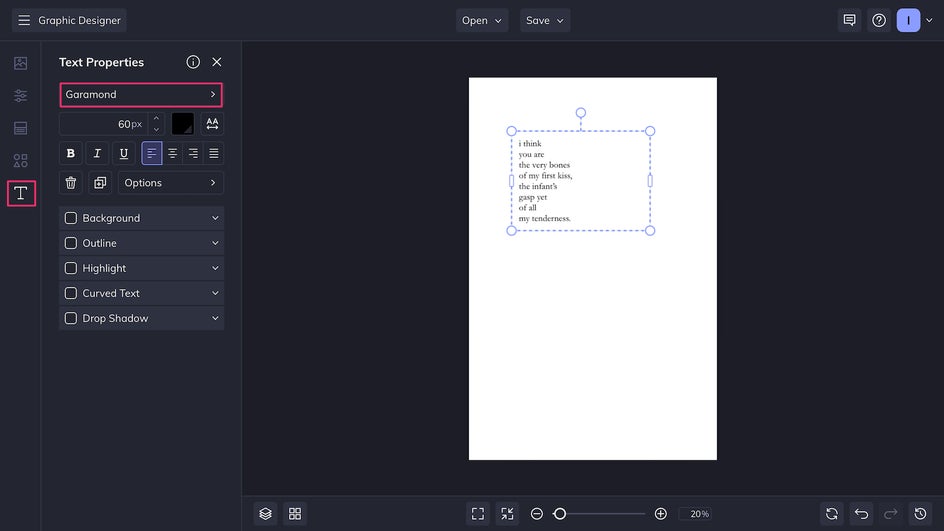Open the Graphics shapes sidebar tool

pyautogui.click(x=20, y=161)
